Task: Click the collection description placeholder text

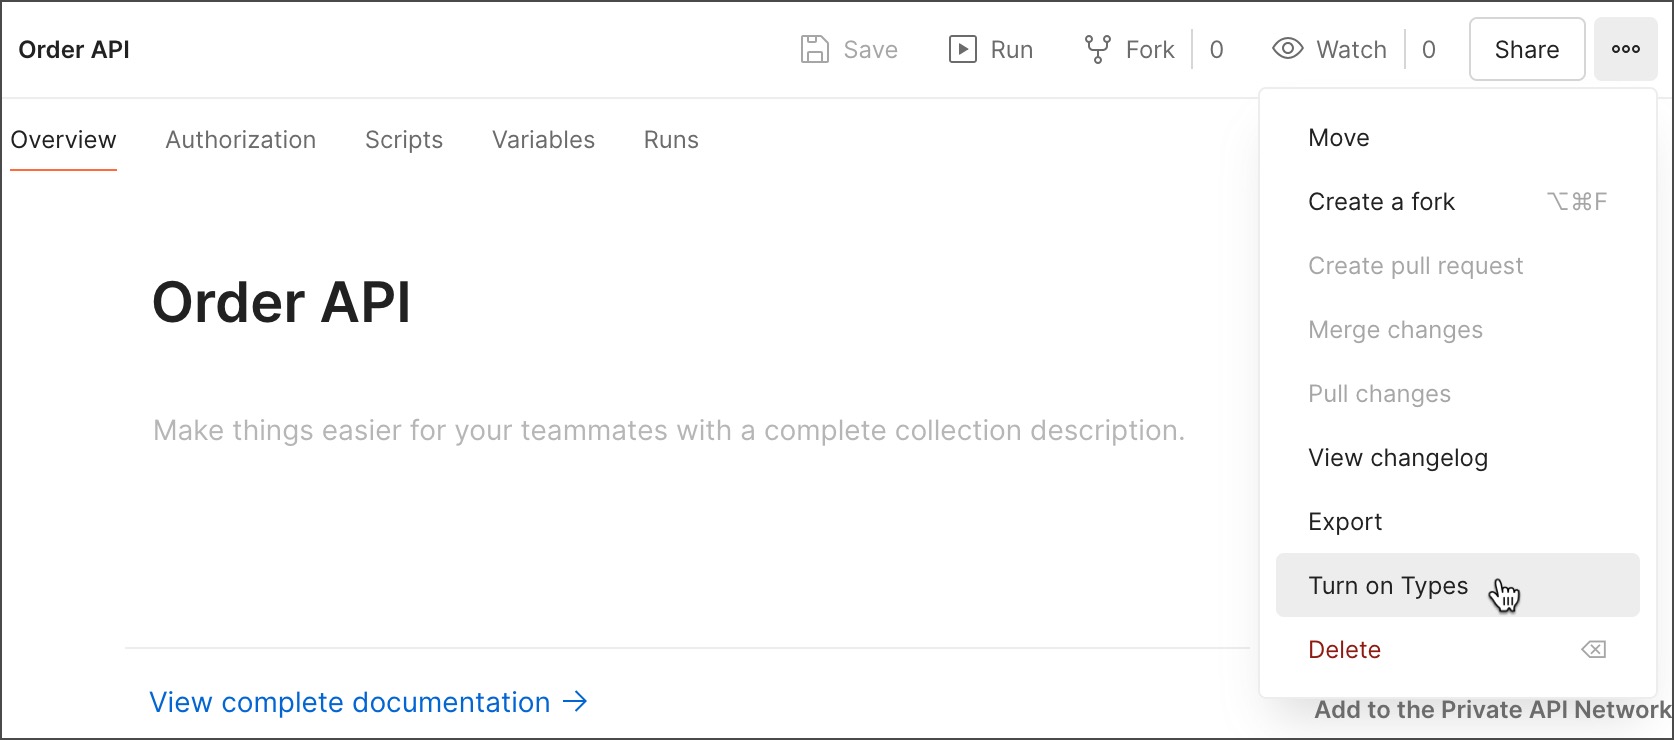Action: point(668,431)
